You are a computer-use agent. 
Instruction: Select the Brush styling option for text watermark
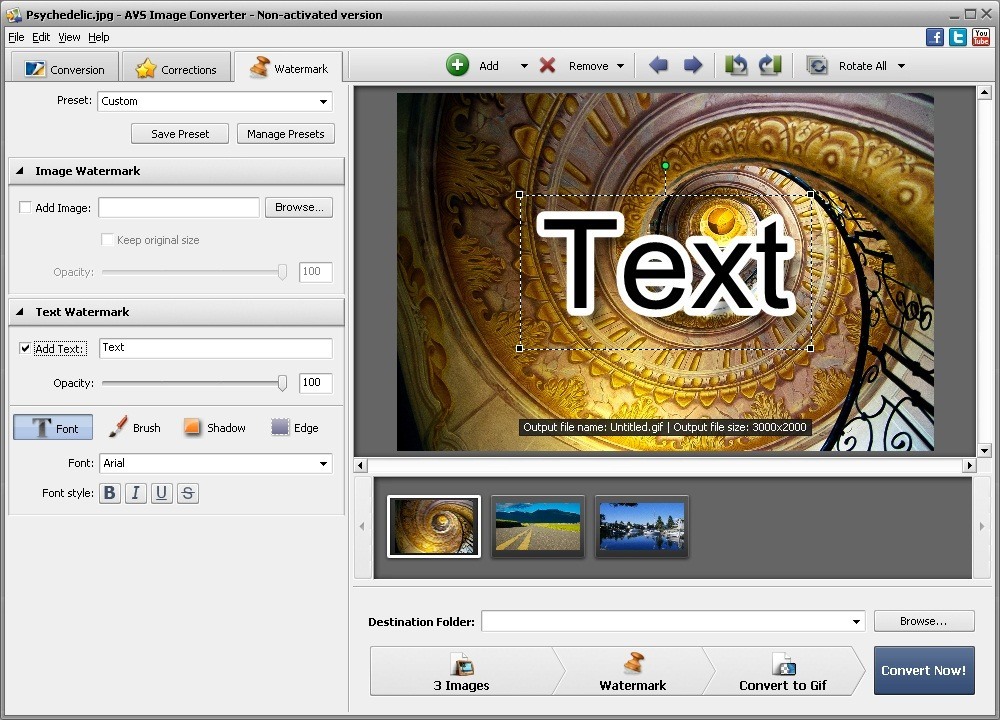click(x=134, y=427)
